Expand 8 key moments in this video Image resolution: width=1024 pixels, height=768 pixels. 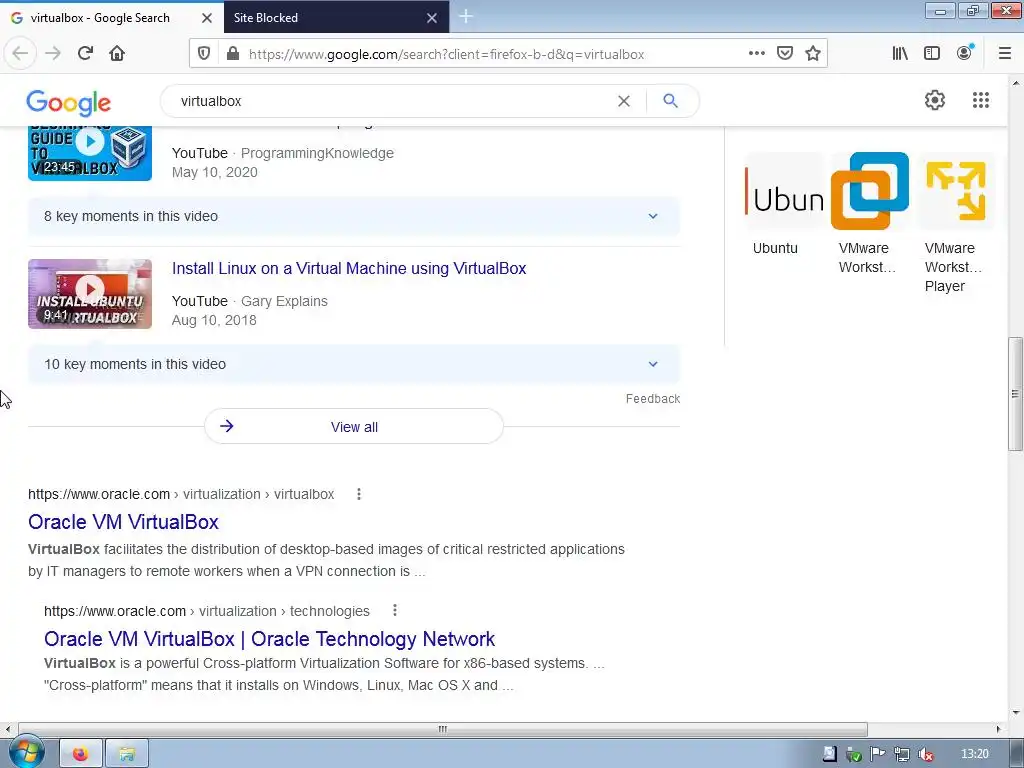tap(353, 216)
